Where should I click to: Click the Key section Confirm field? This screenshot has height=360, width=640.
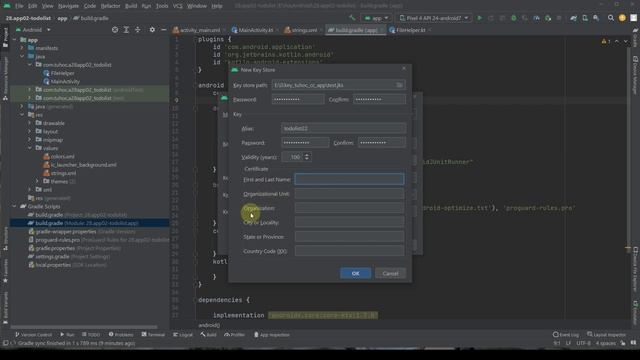click(x=382, y=143)
